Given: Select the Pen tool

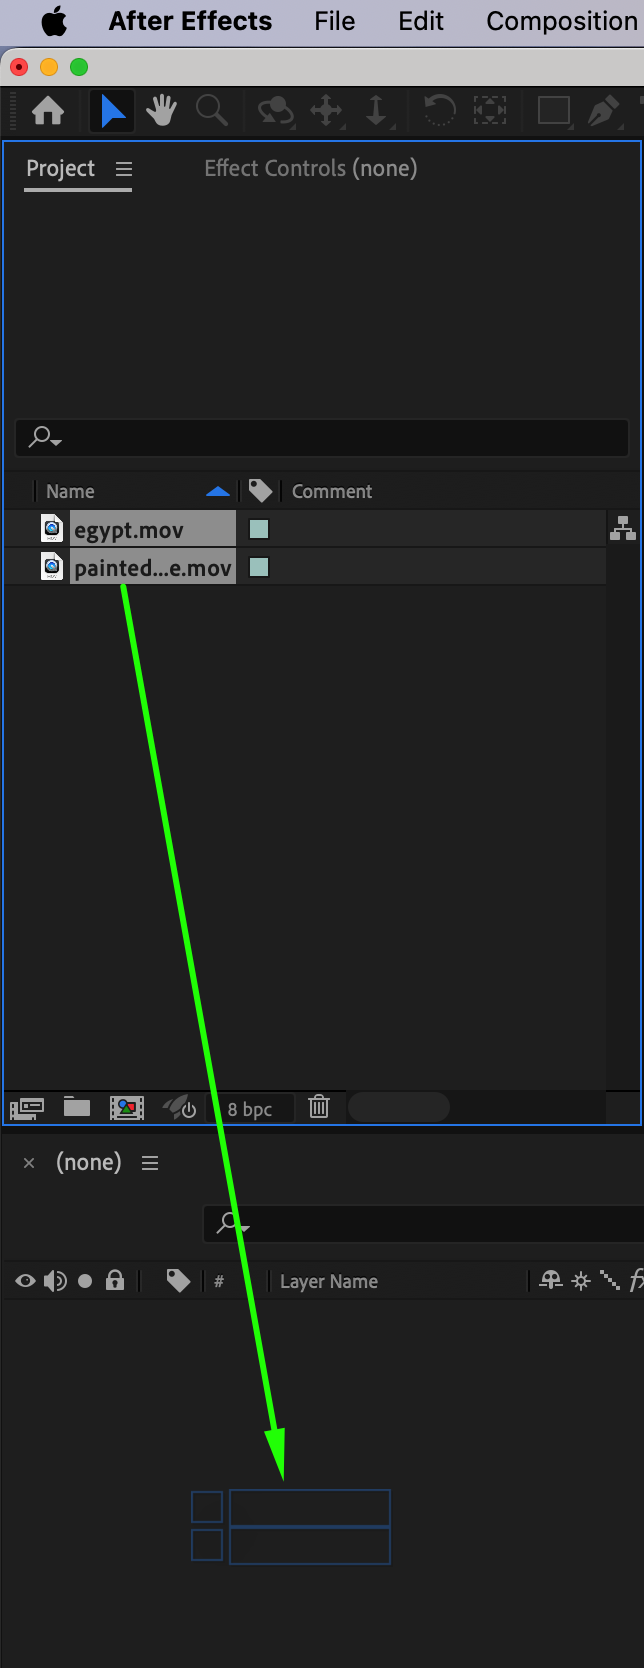Looking at the screenshot, I should pyautogui.click(x=603, y=111).
